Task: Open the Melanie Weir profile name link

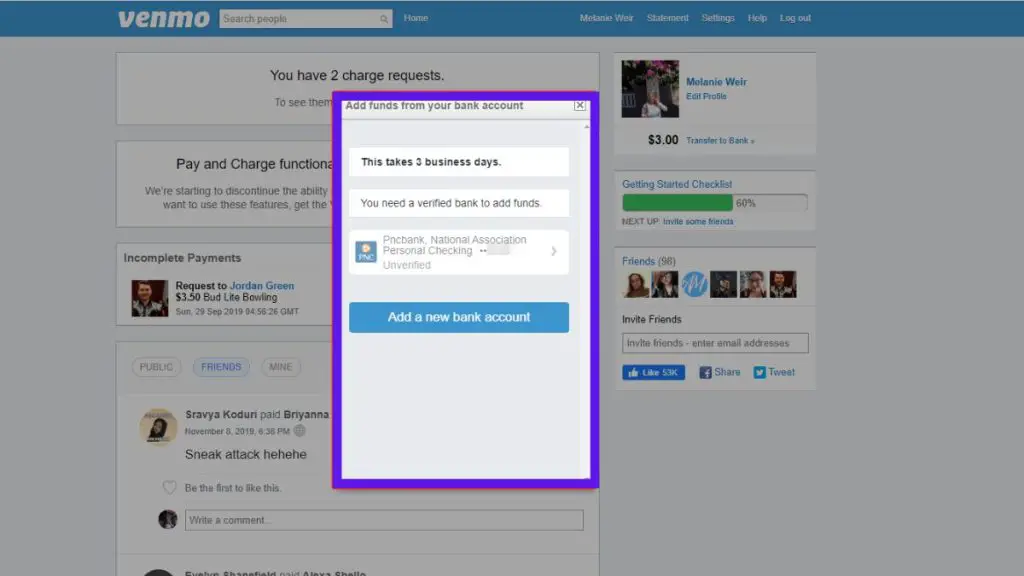Action: (716, 82)
